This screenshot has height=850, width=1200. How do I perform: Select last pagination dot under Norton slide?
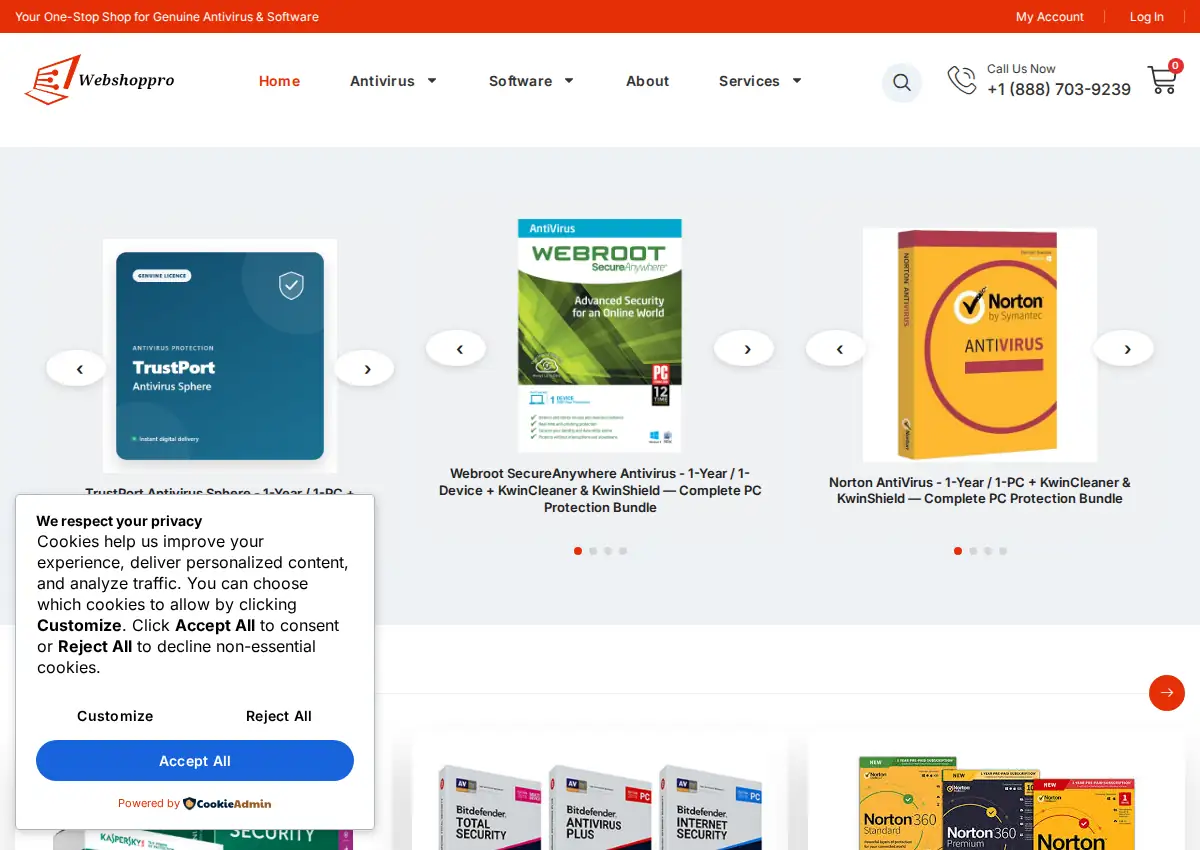pos(1003,551)
